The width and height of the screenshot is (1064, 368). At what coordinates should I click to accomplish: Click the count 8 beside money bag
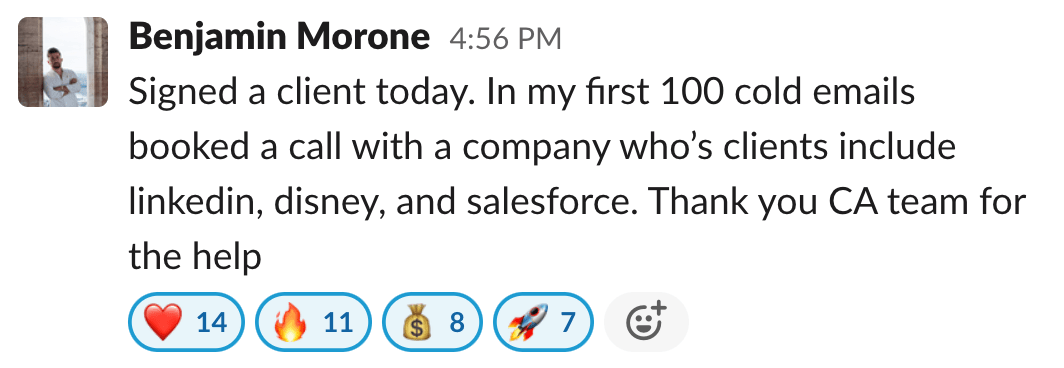point(457,323)
